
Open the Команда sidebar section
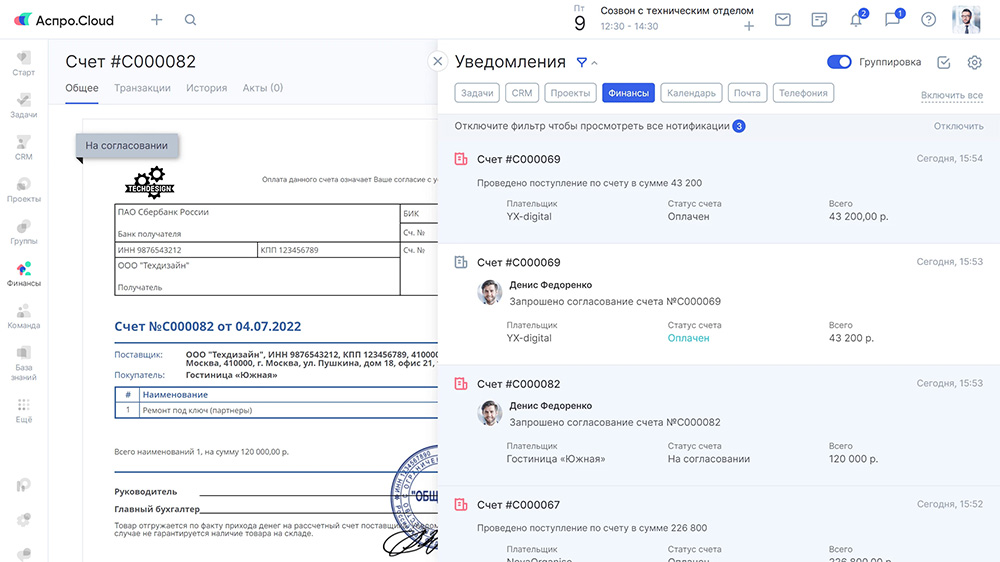(24, 316)
